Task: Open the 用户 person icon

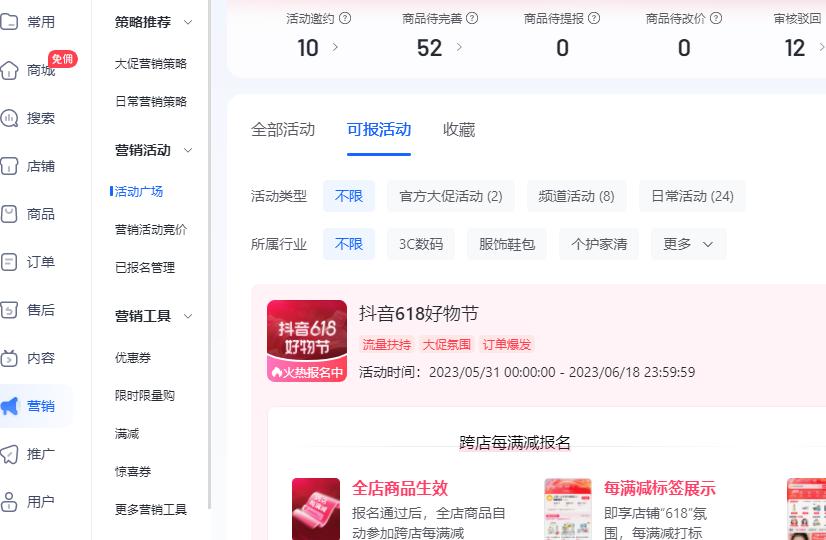Action: pos(9,502)
